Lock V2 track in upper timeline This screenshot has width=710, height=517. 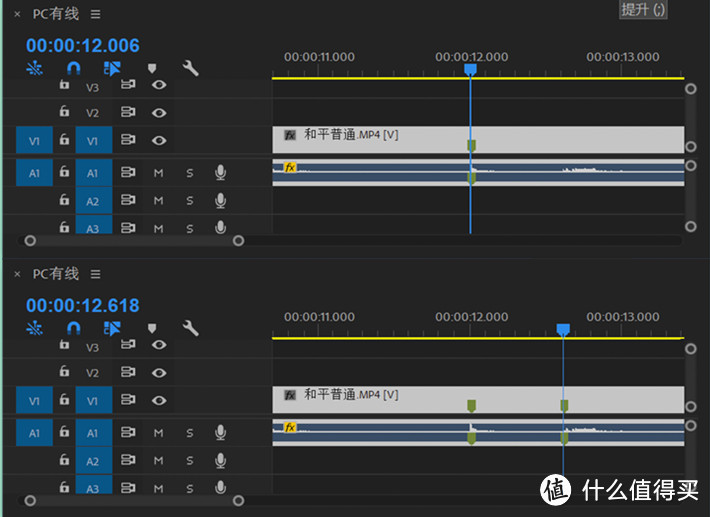pos(64,111)
